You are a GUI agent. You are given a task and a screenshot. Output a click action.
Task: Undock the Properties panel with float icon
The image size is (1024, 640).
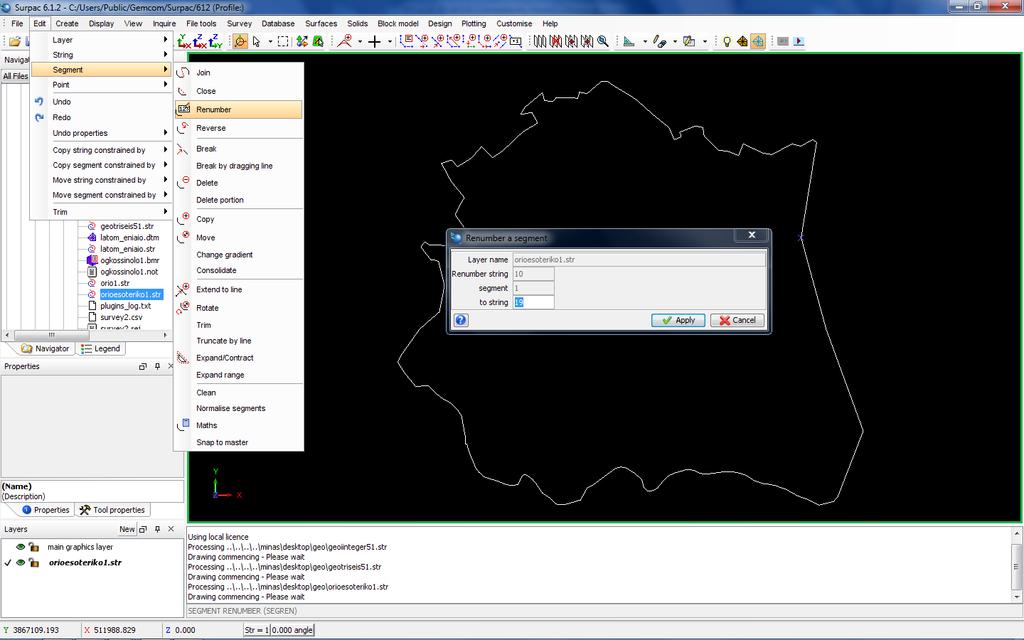click(x=143, y=366)
